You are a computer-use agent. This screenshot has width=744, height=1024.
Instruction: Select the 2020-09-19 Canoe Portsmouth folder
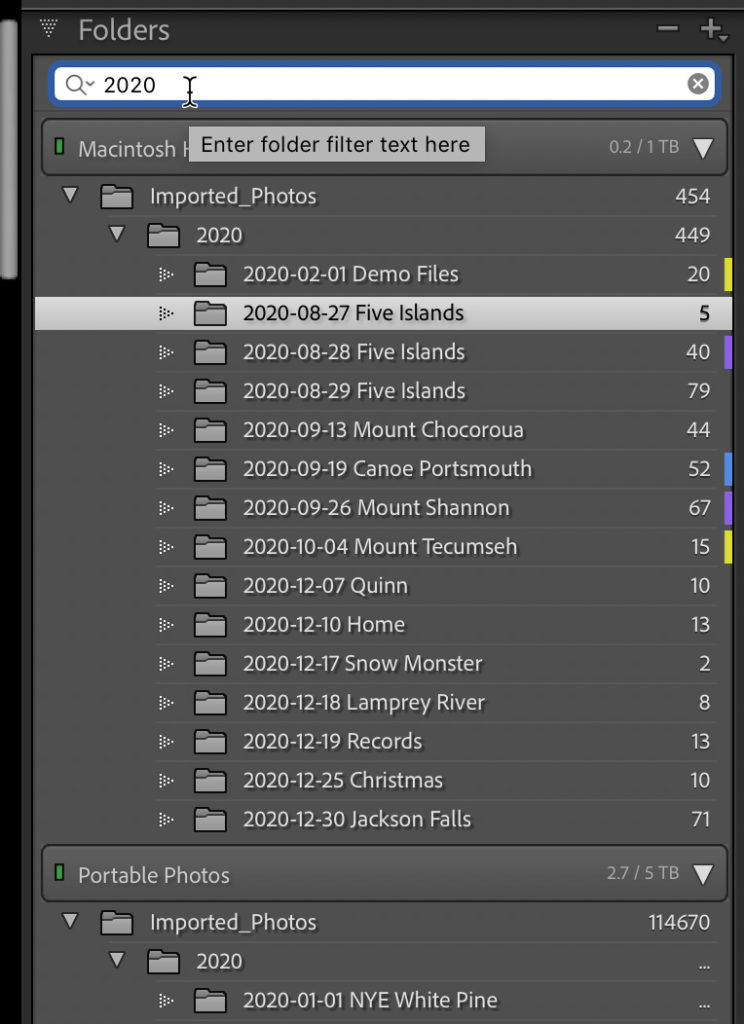(x=387, y=469)
